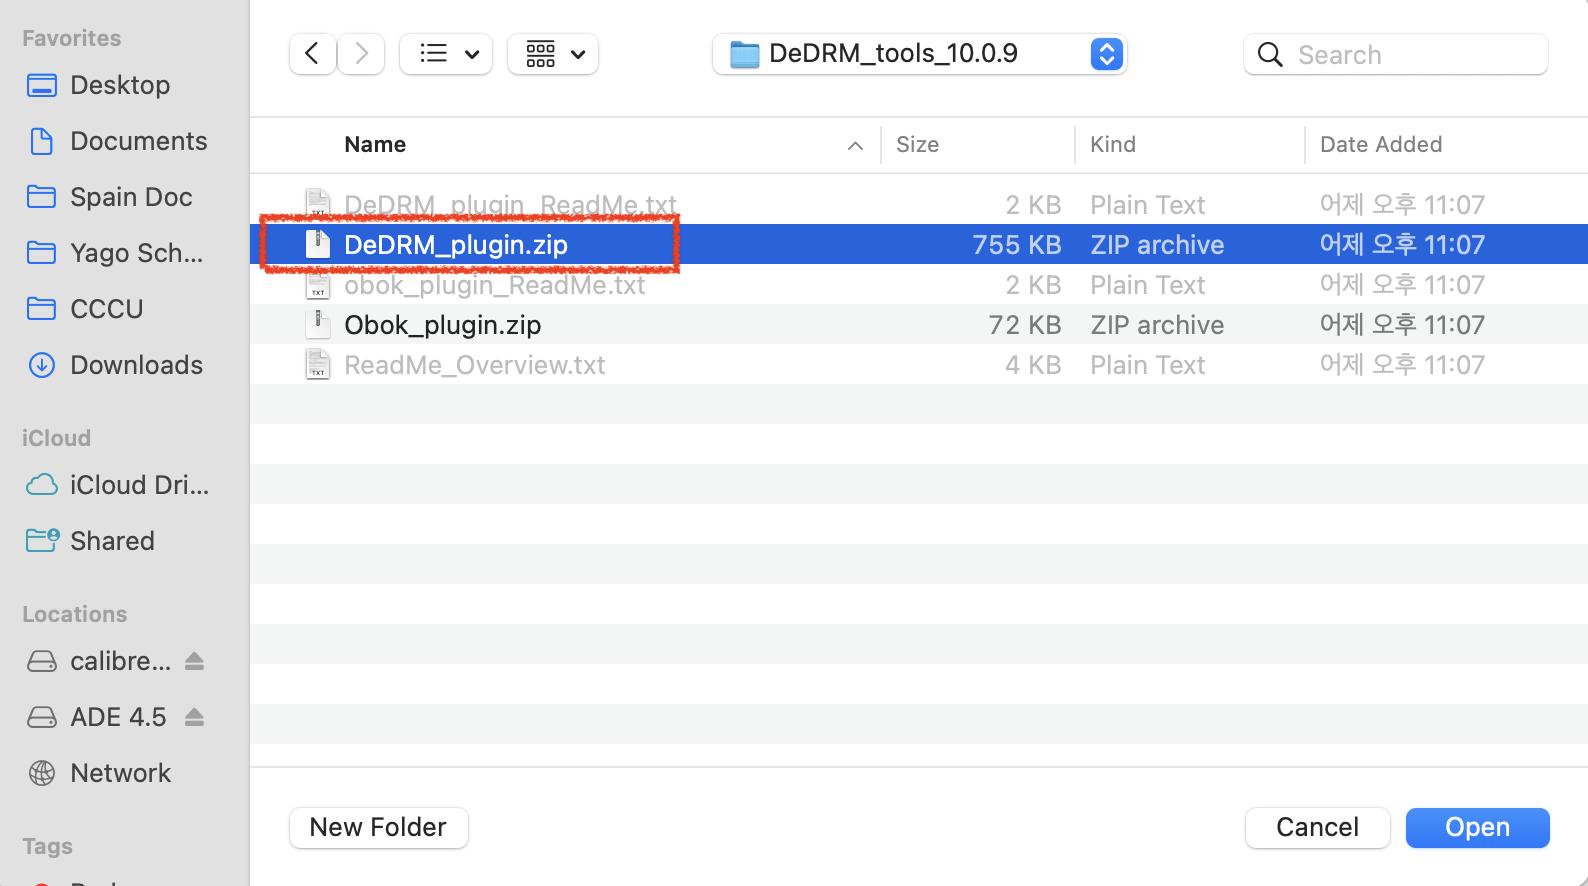
Task: Click the ADE 4.5 drive icon
Action: (42, 717)
